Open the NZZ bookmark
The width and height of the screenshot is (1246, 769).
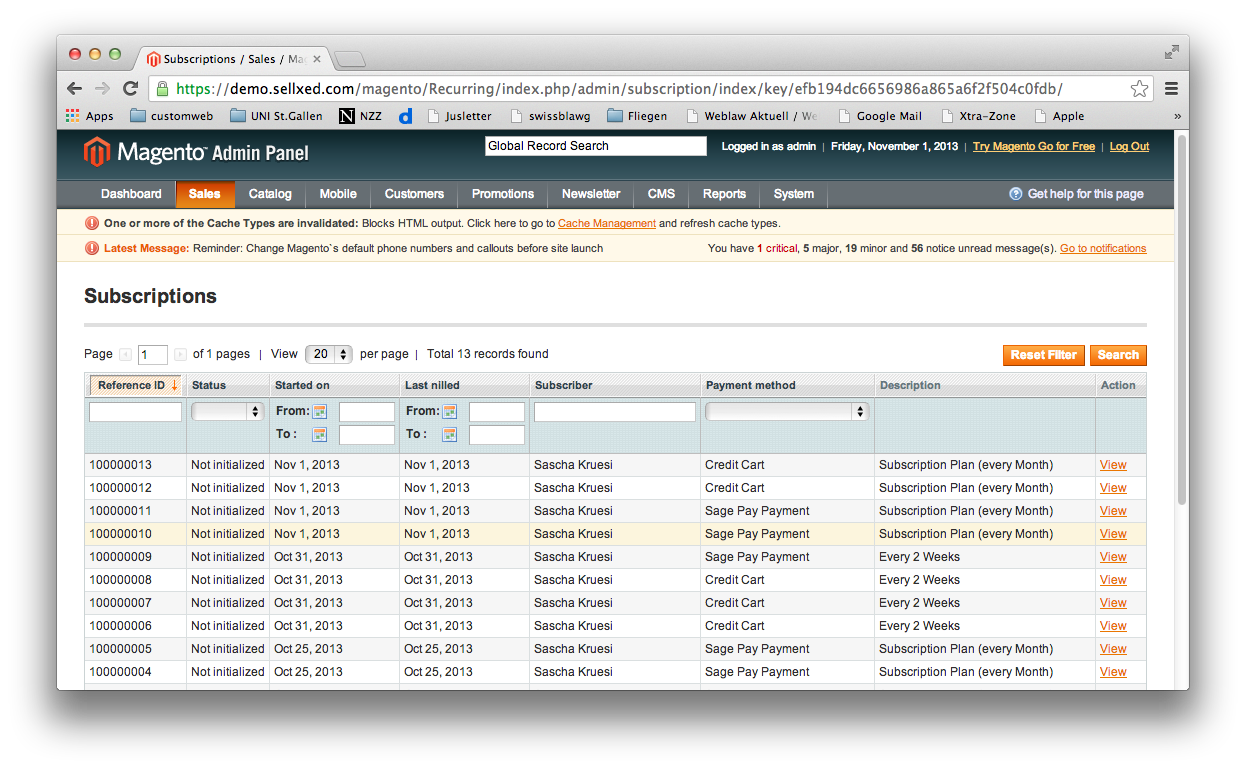point(360,116)
